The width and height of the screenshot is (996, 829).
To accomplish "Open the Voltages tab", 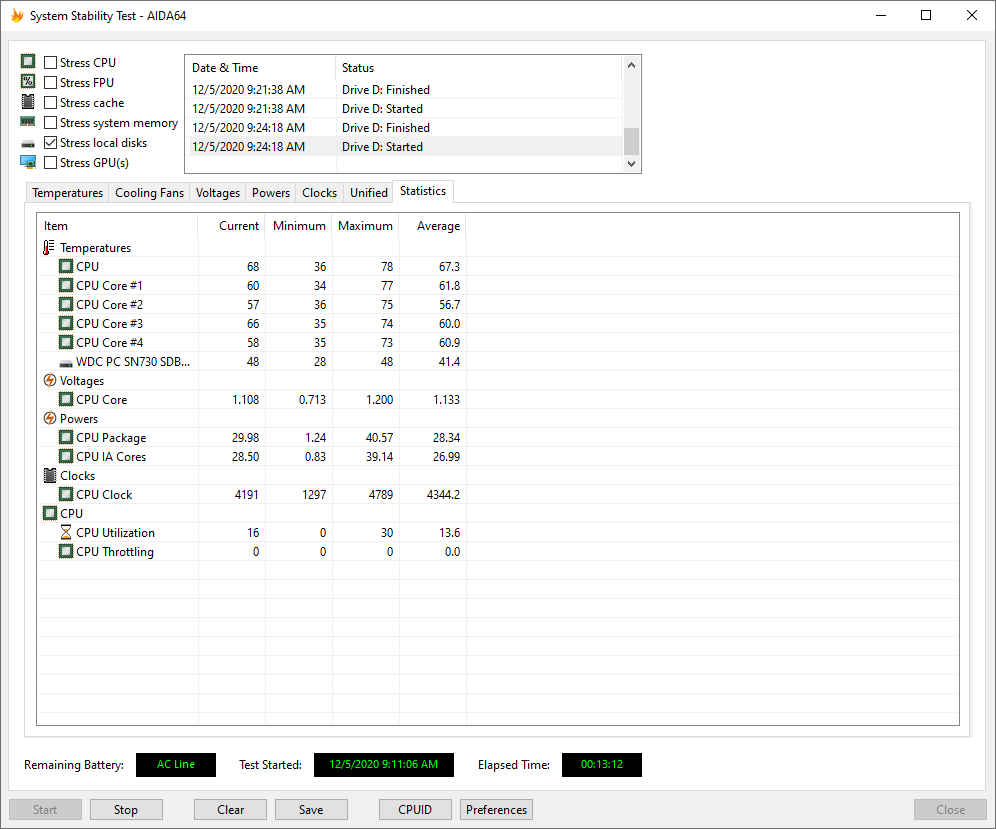I will click(x=218, y=192).
